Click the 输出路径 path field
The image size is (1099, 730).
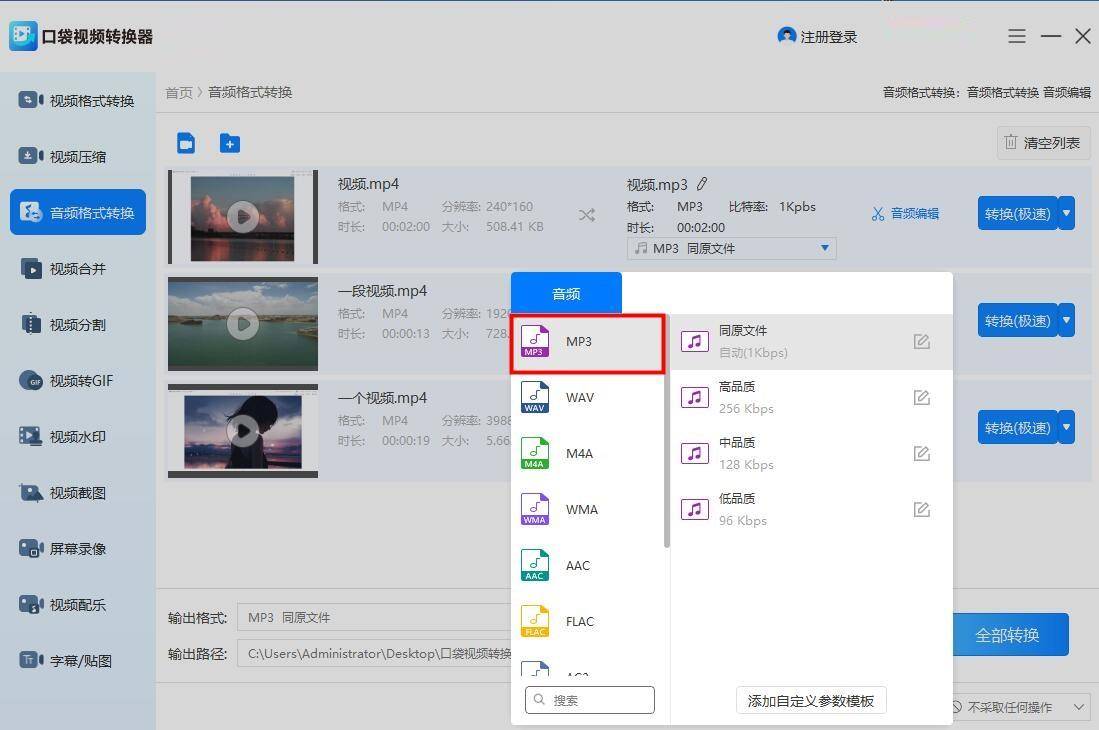pyautogui.click(x=375, y=653)
